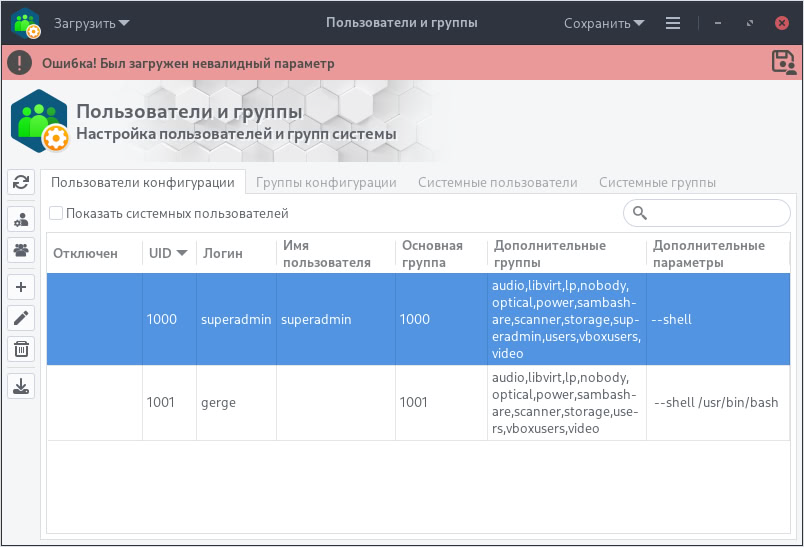The width and height of the screenshot is (804, 547).
Task: Open the 'Системные группы' tab
Action: pyautogui.click(x=657, y=182)
